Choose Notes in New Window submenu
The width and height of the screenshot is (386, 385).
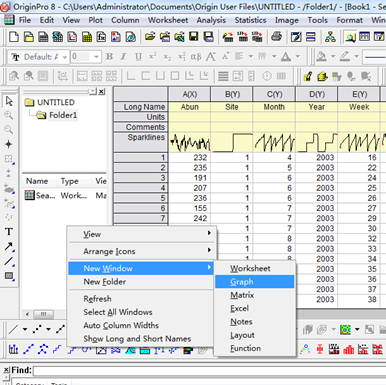pos(255,322)
